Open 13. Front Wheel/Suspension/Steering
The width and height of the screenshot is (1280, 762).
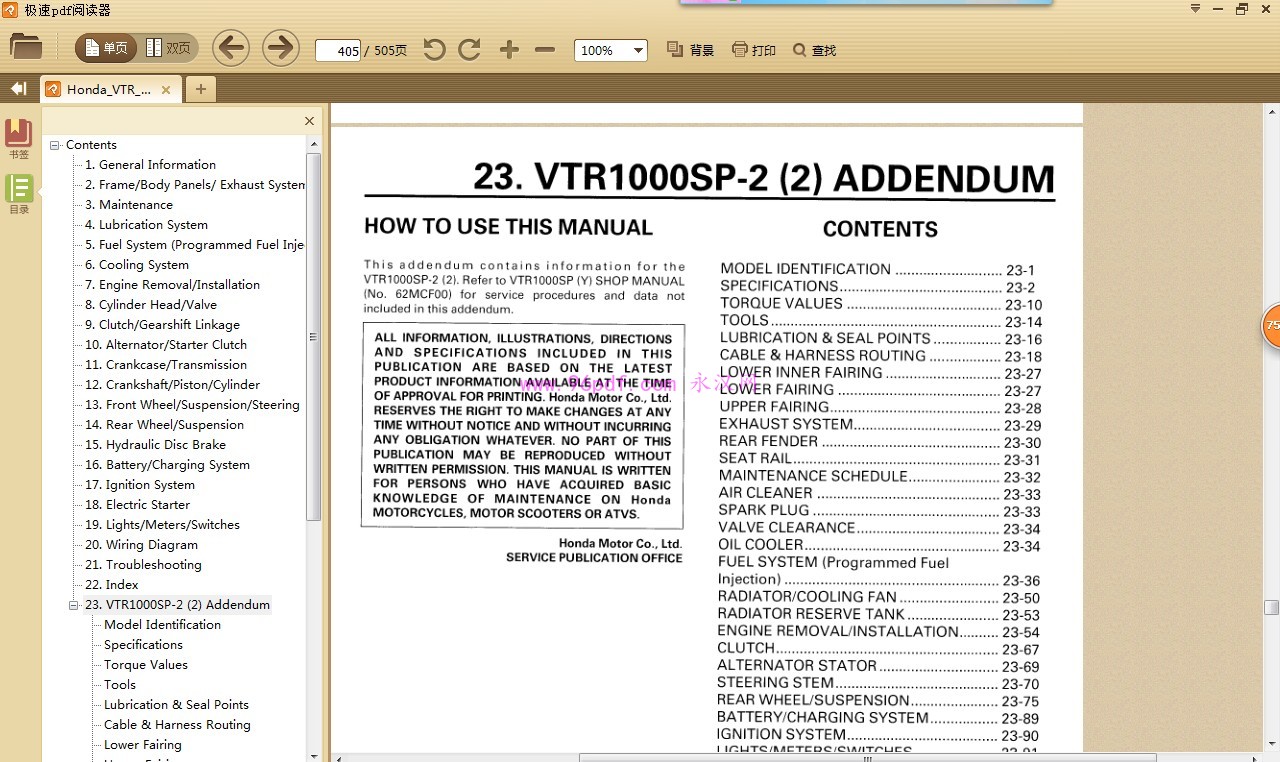click(x=192, y=405)
